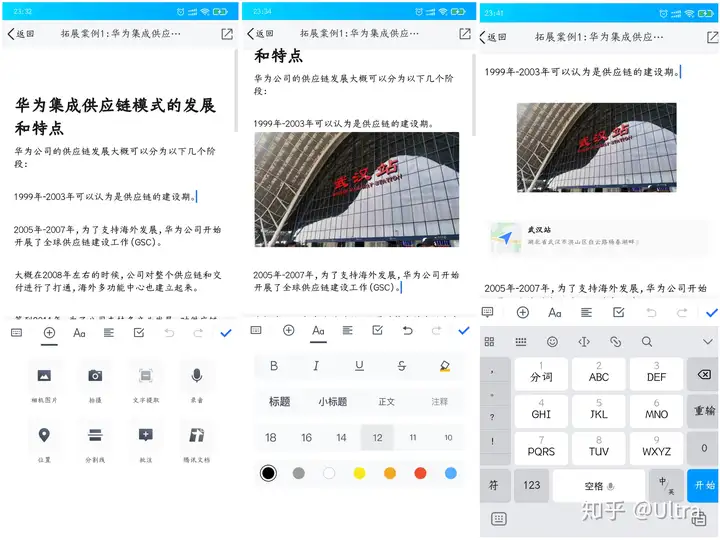Tap 返回 back in the keyboard screen header
Viewport: 720px width, 540px height.
(493, 37)
